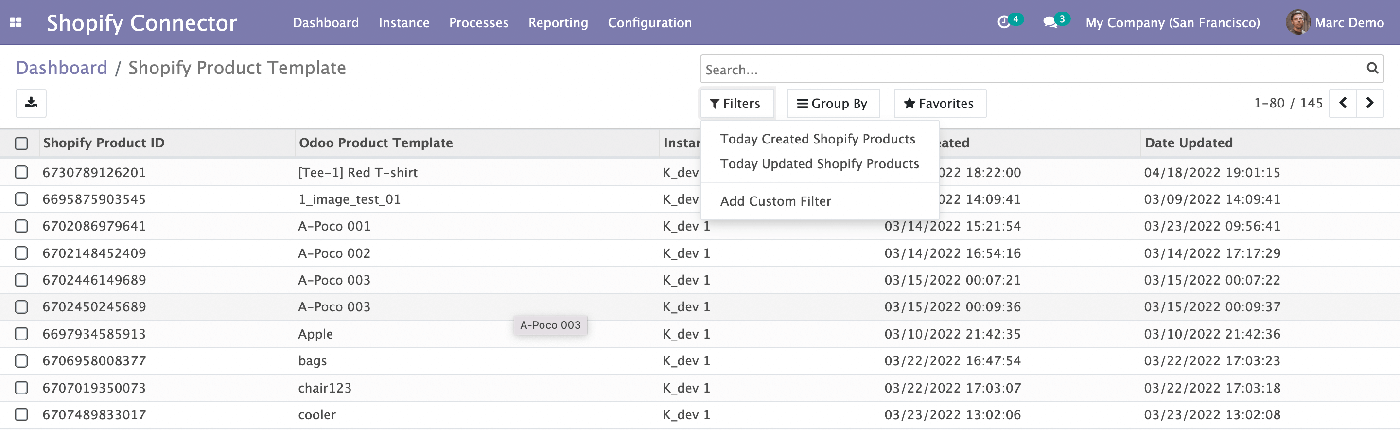
Task: Check the row for 6707489833017
Action: (22, 415)
